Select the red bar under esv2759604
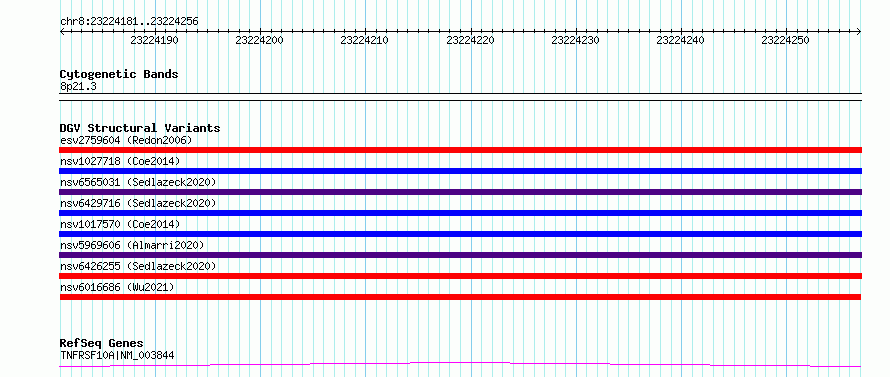Screen dimensions: 890x377 click(x=460, y=150)
